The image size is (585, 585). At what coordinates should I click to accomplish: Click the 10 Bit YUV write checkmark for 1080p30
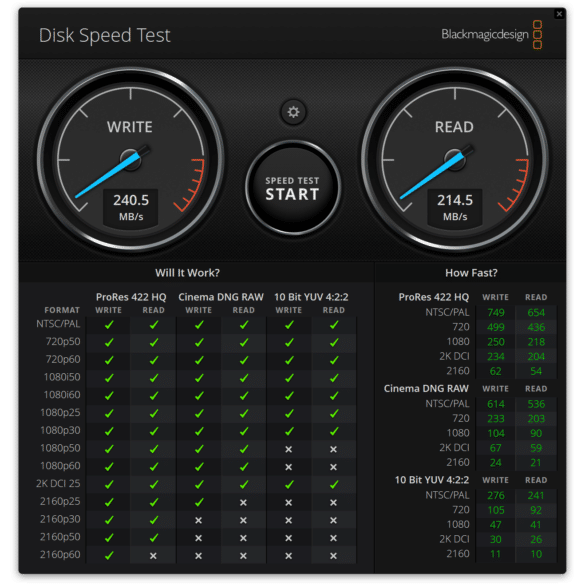click(289, 431)
